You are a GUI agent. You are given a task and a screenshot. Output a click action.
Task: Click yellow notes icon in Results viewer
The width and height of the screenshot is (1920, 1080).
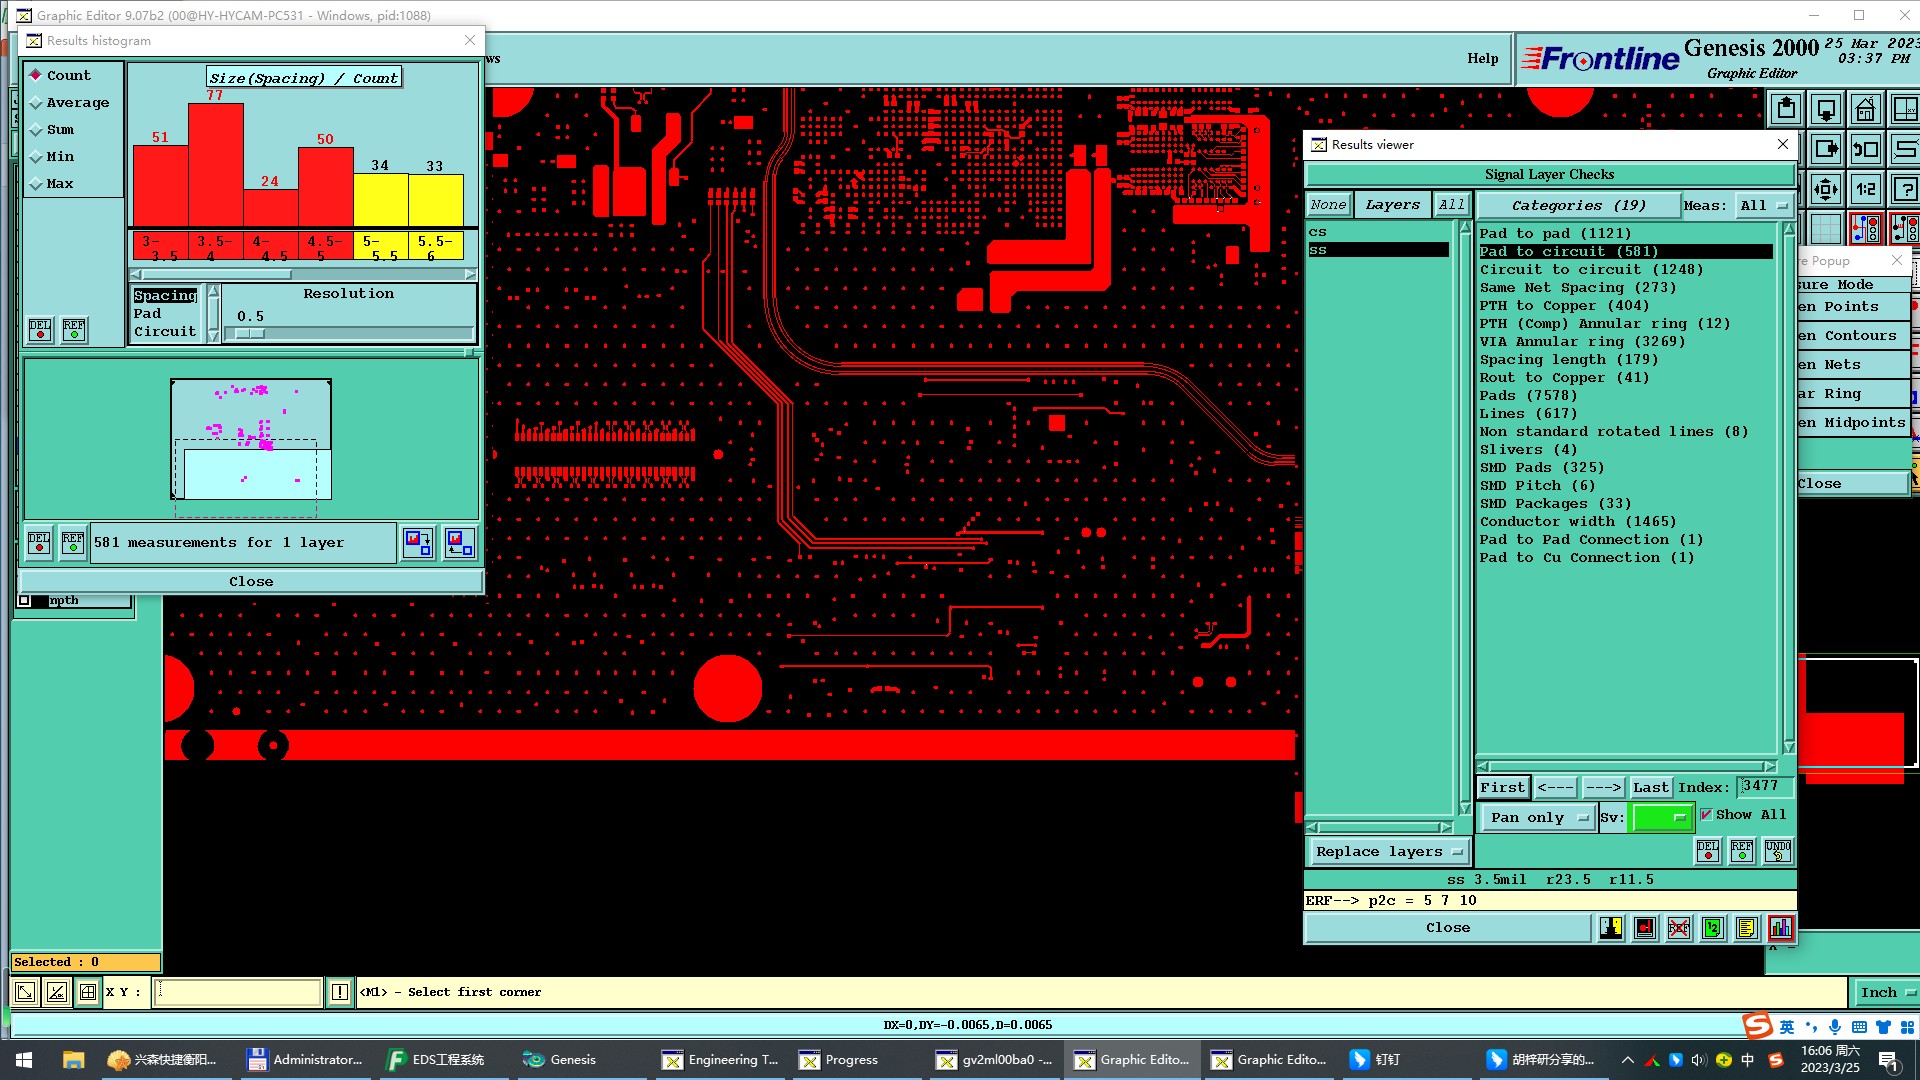(1746, 928)
